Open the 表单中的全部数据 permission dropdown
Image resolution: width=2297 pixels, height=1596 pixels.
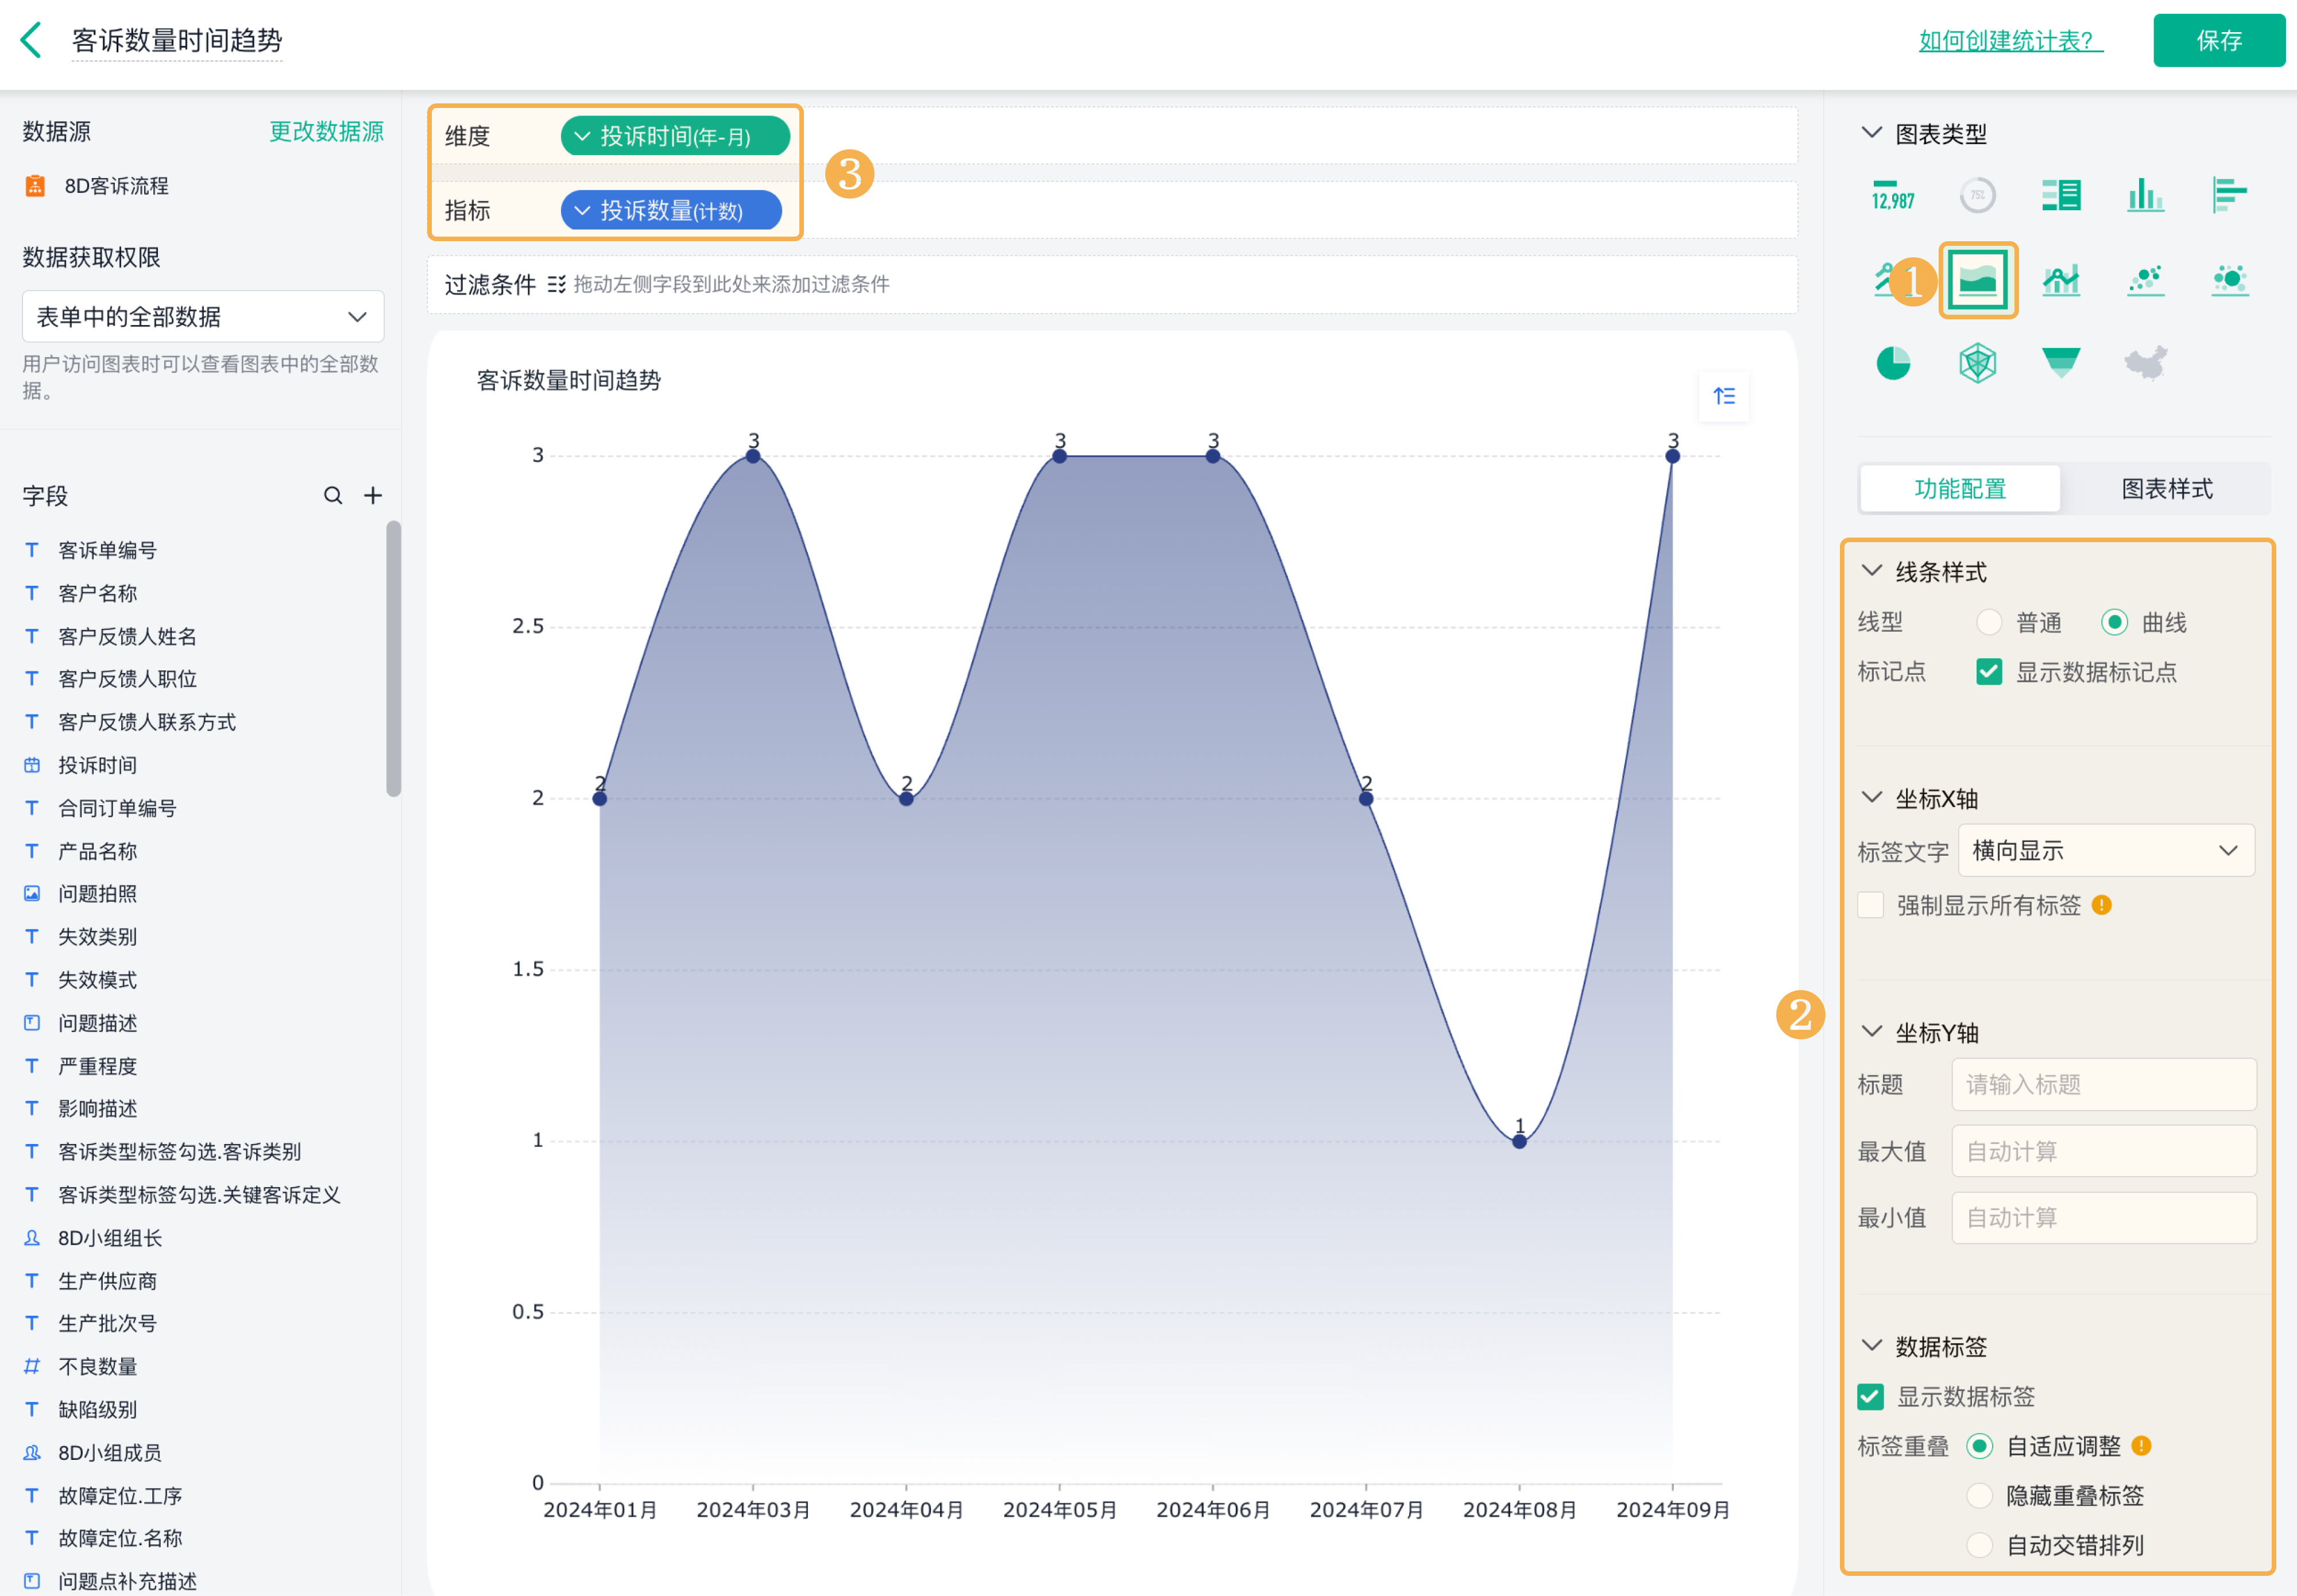(203, 317)
